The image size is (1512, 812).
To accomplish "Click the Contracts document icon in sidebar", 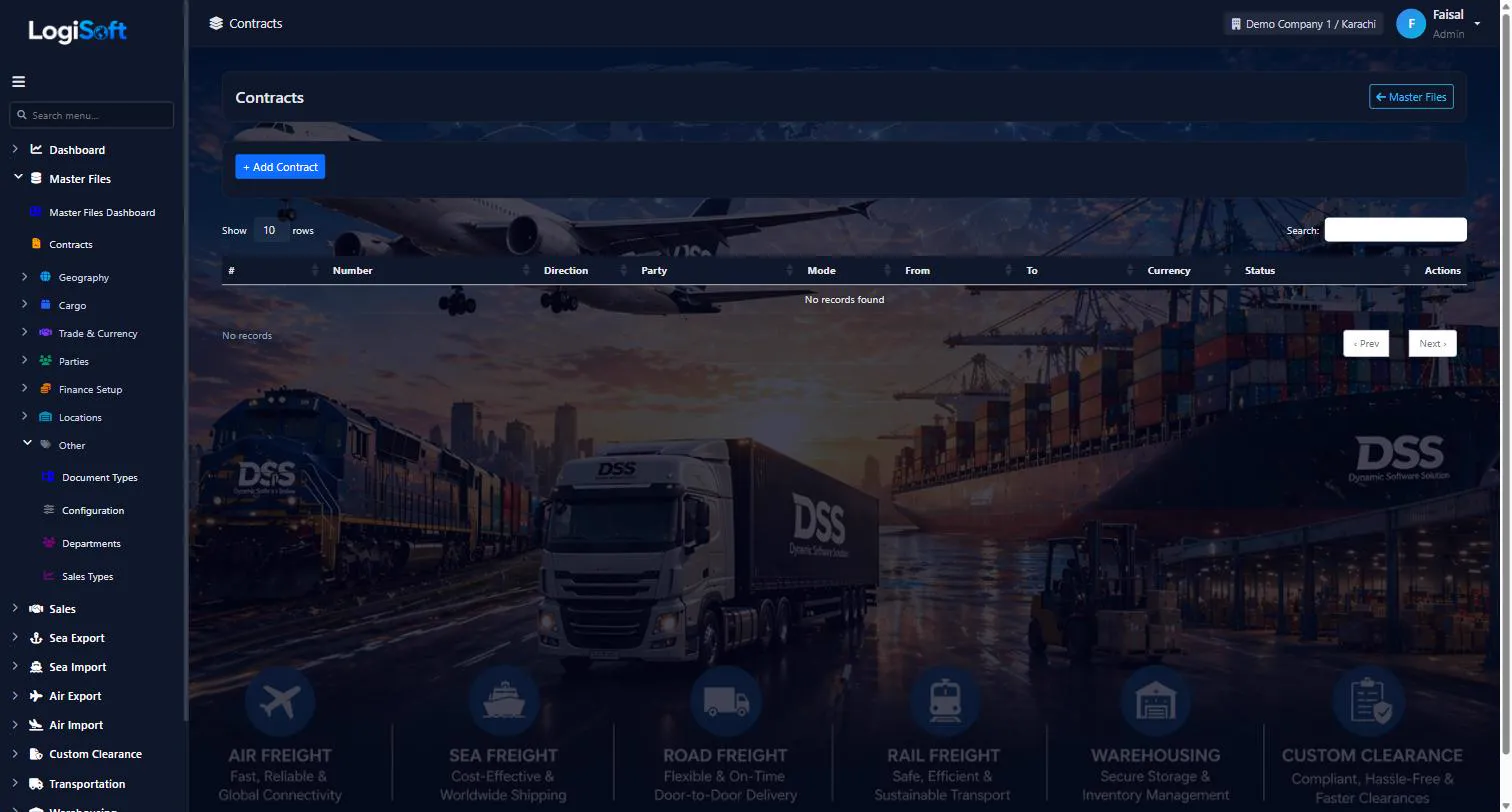I will pos(36,244).
